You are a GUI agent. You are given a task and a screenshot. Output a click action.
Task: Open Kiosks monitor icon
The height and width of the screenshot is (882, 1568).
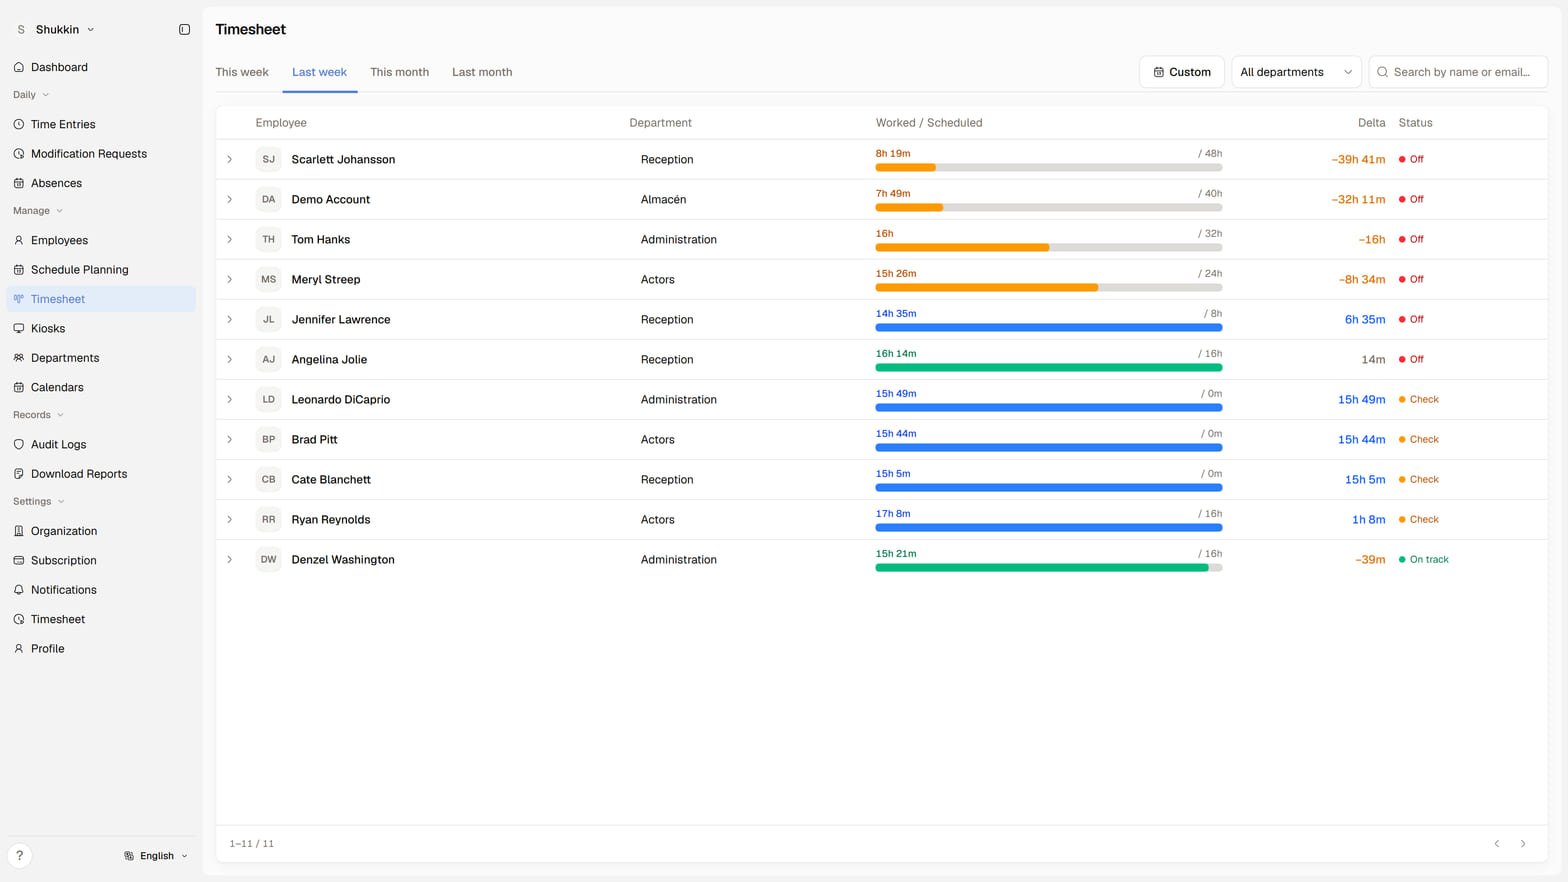[19, 328]
